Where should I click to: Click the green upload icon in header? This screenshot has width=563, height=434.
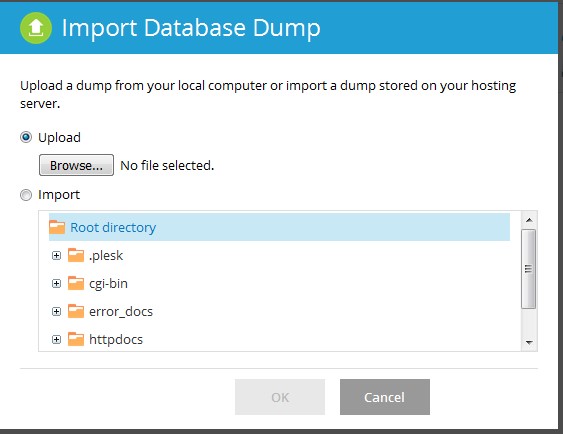tap(36, 28)
